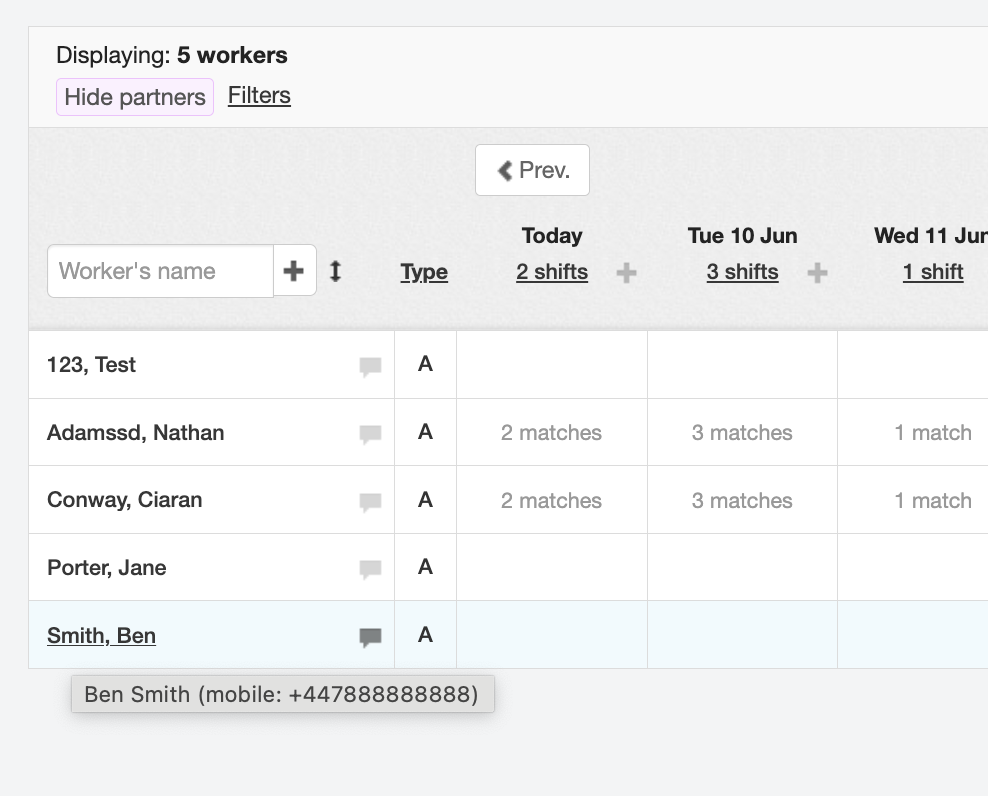Open Today's 2 shifts link

click(552, 272)
